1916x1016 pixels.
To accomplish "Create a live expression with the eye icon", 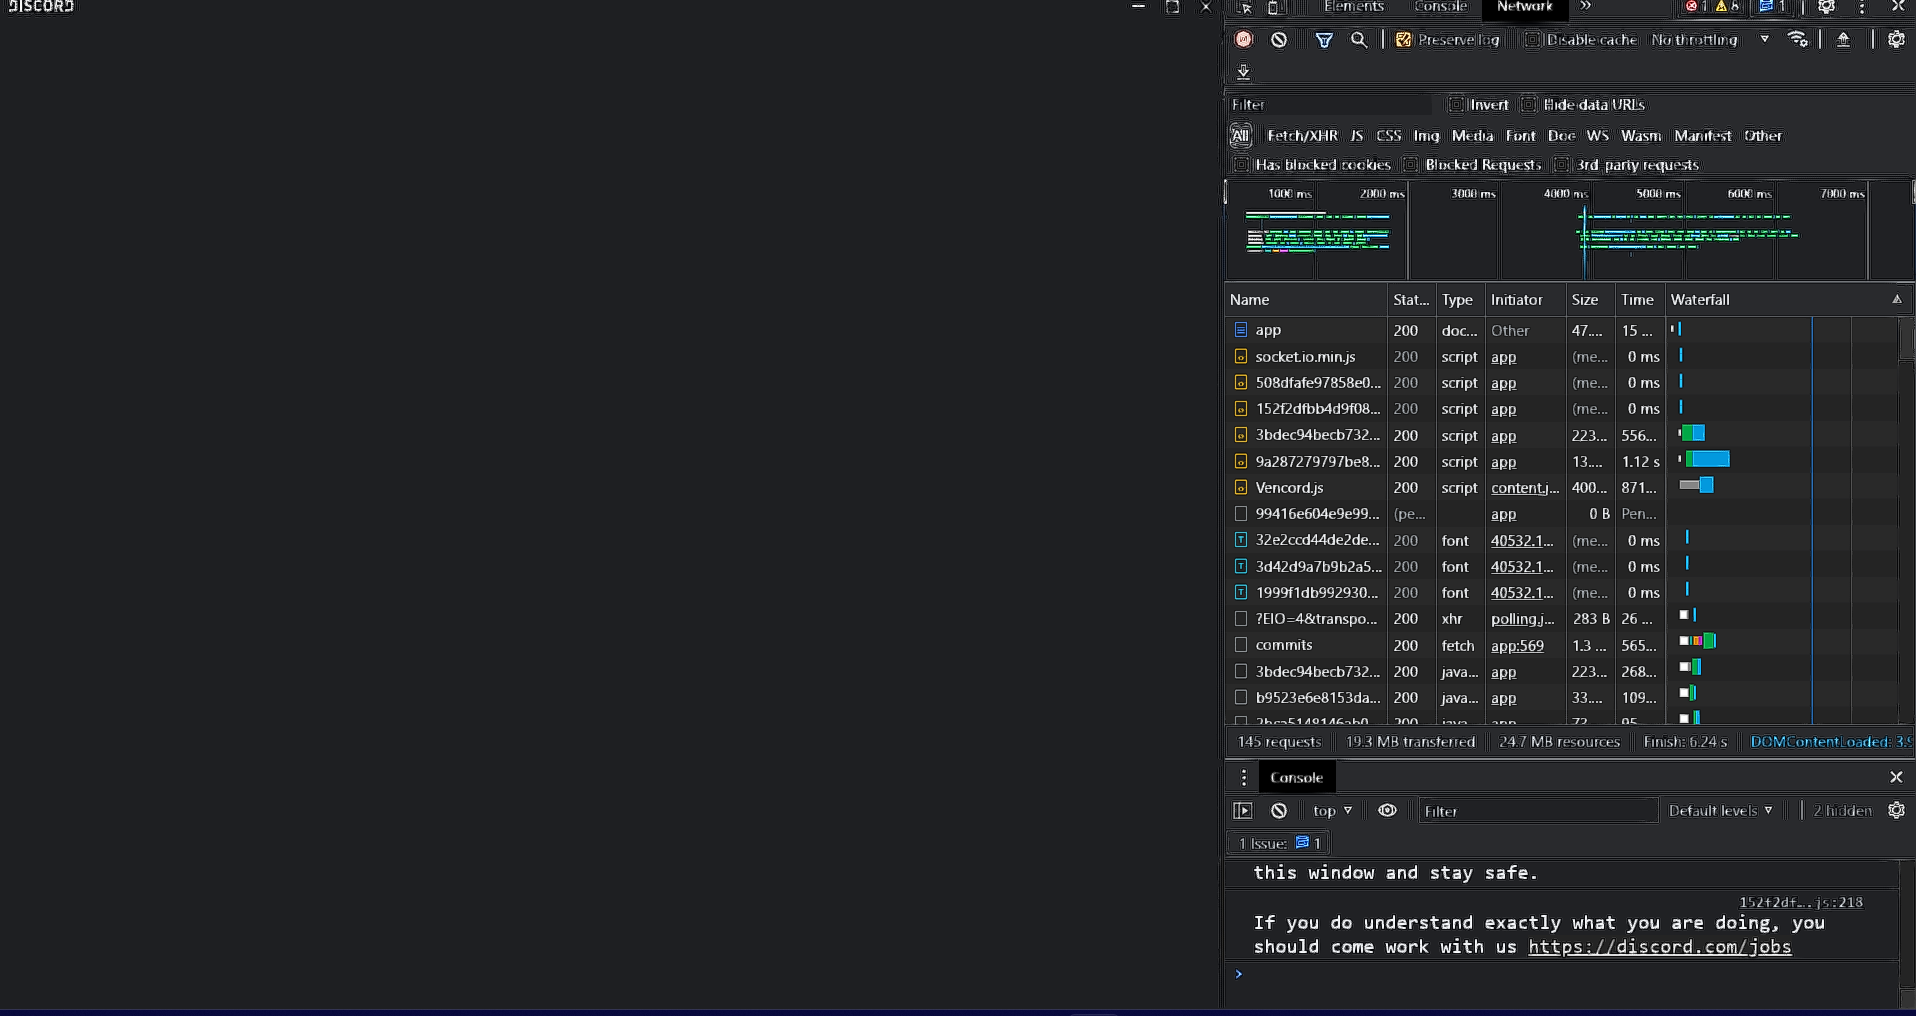I will [x=1387, y=810].
